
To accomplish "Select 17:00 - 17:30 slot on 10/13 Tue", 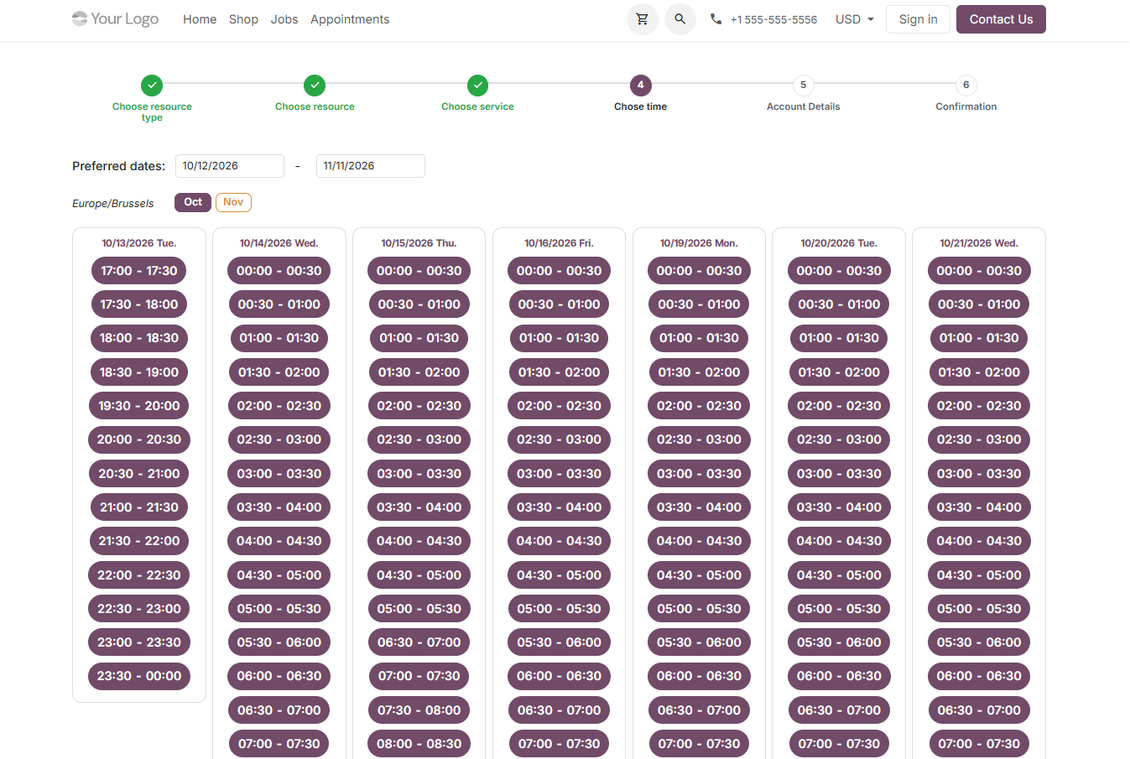I will click(x=139, y=271).
